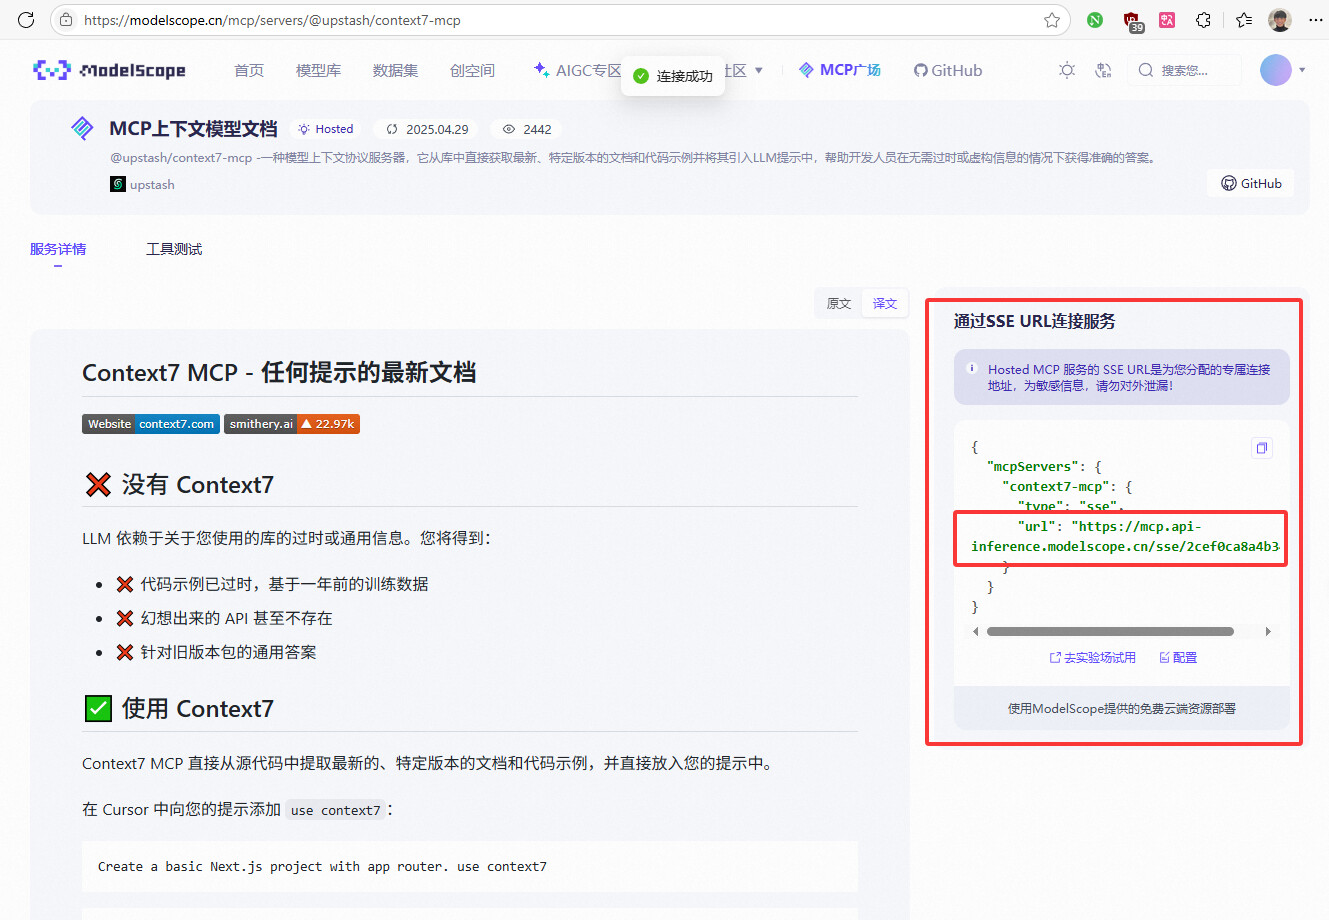Screen dimensions: 1329x920
Task: Click the browser refresh icon
Action: click(26, 20)
